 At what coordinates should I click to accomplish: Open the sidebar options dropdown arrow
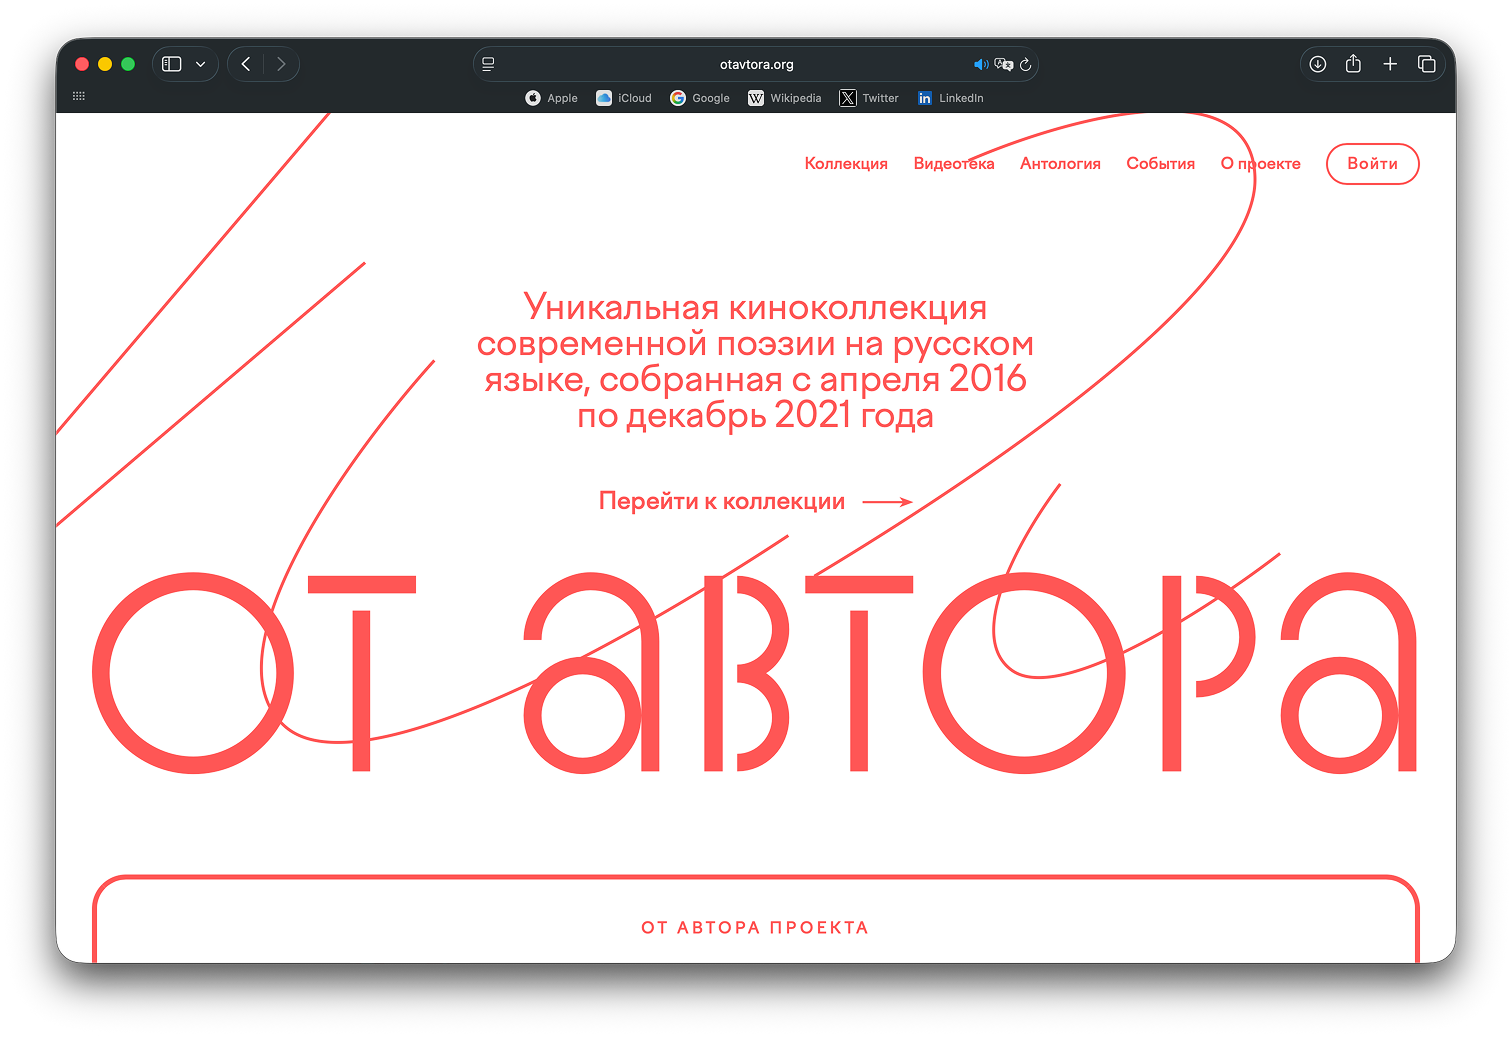(201, 64)
